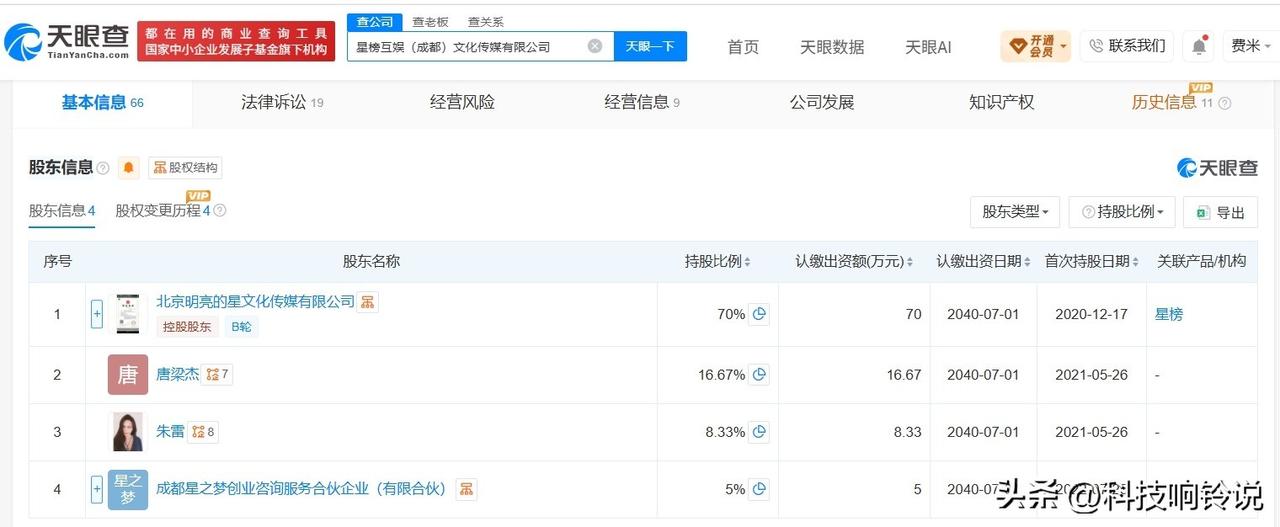This screenshot has height=527, width=1280.
Task: Click the B轮 funding tag
Action: click(241, 326)
